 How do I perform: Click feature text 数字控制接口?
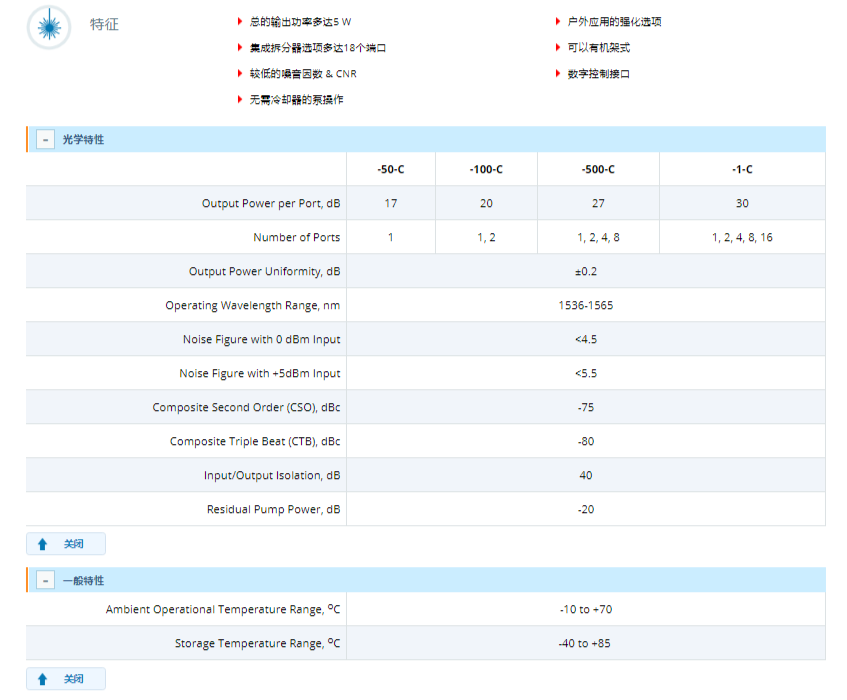point(599,73)
